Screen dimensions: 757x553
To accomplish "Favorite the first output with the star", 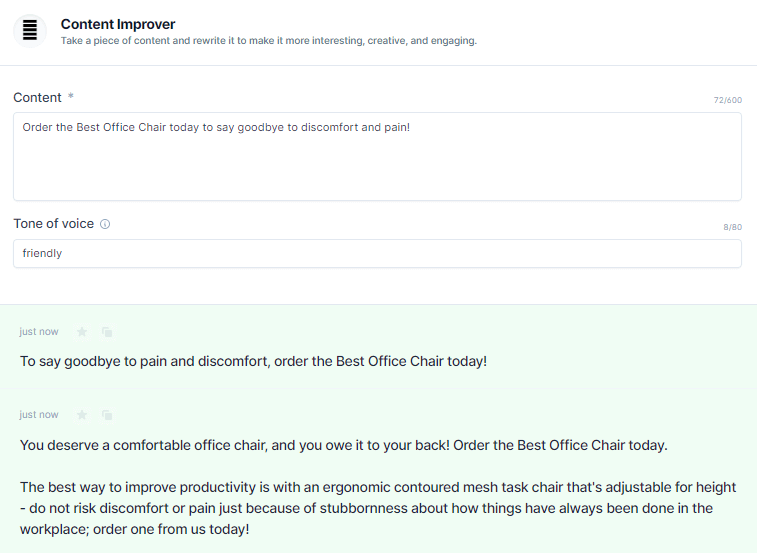I will [82, 332].
